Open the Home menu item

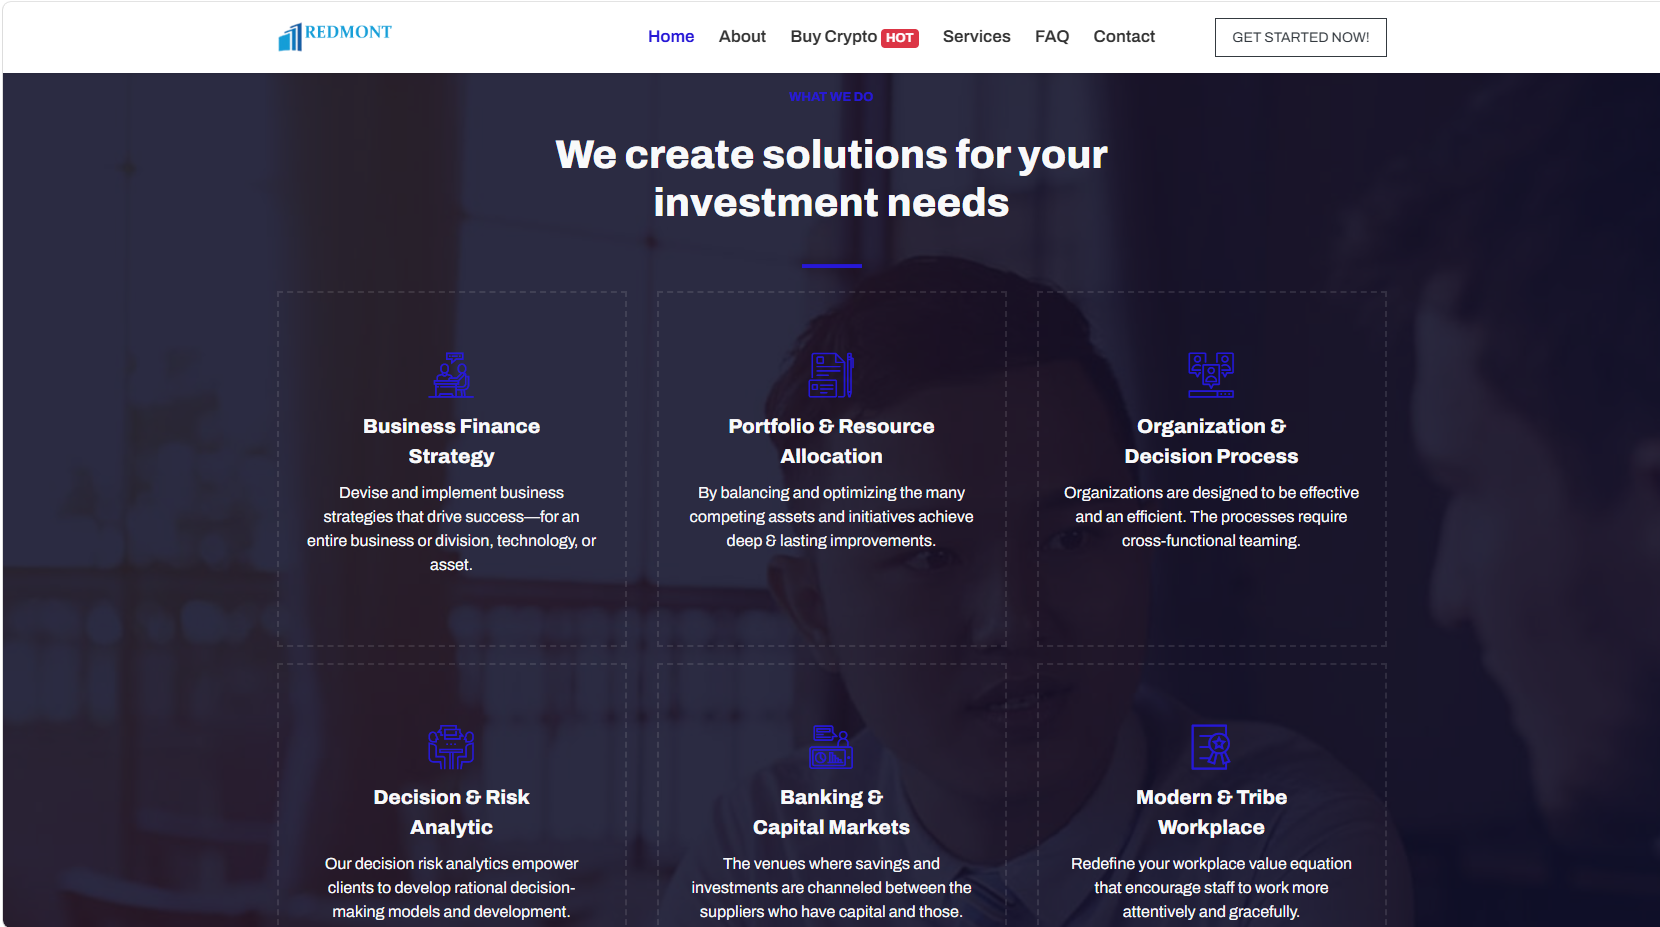(671, 37)
